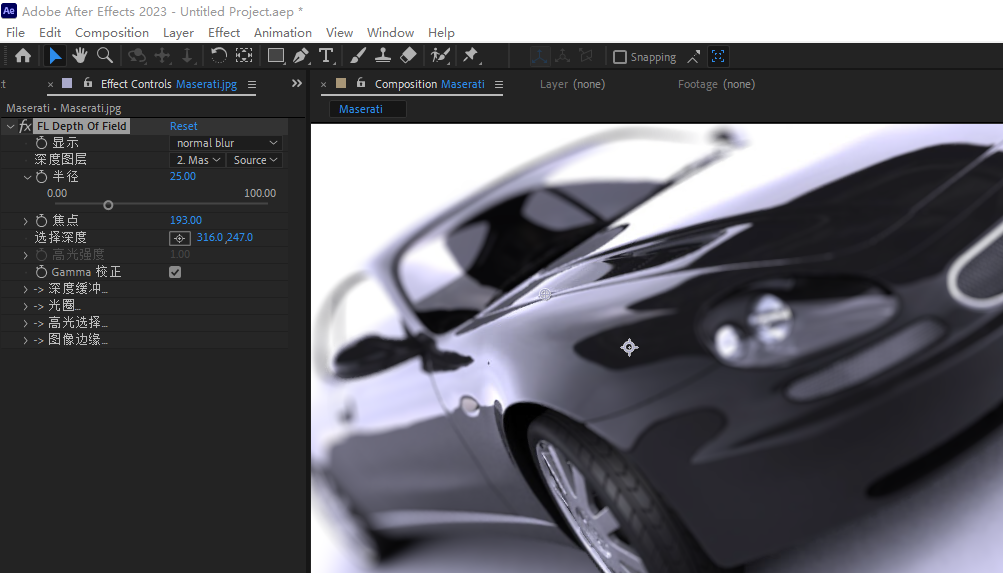Go to the Home screen icon
Image resolution: width=1003 pixels, height=573 pixels.
pos(23,56)
